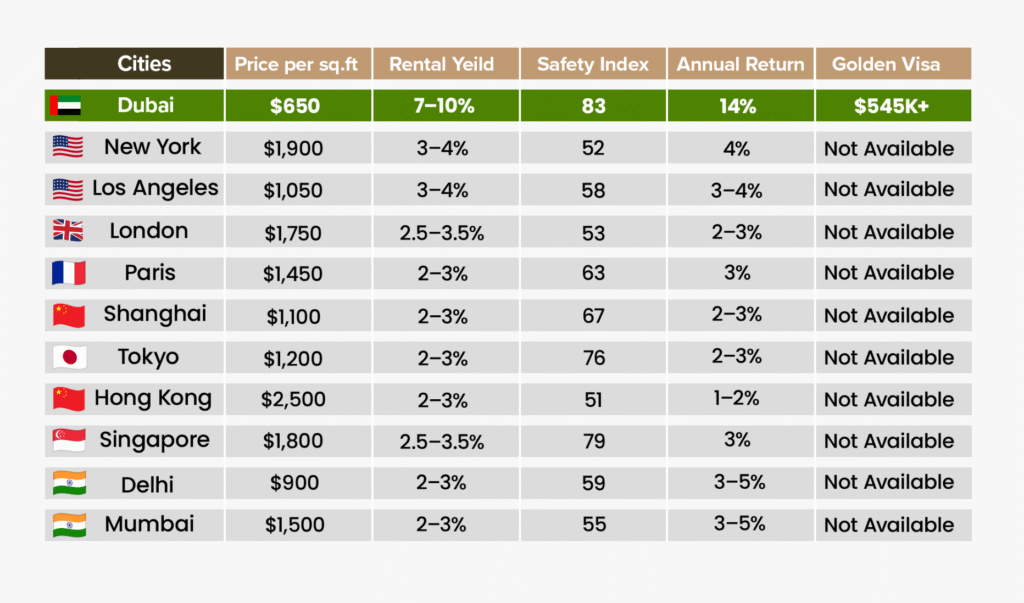Viewport: 1024px width, 603px height.
Task: Click the UAE flag beside Dubai
Action: click(x=66, y=105)
